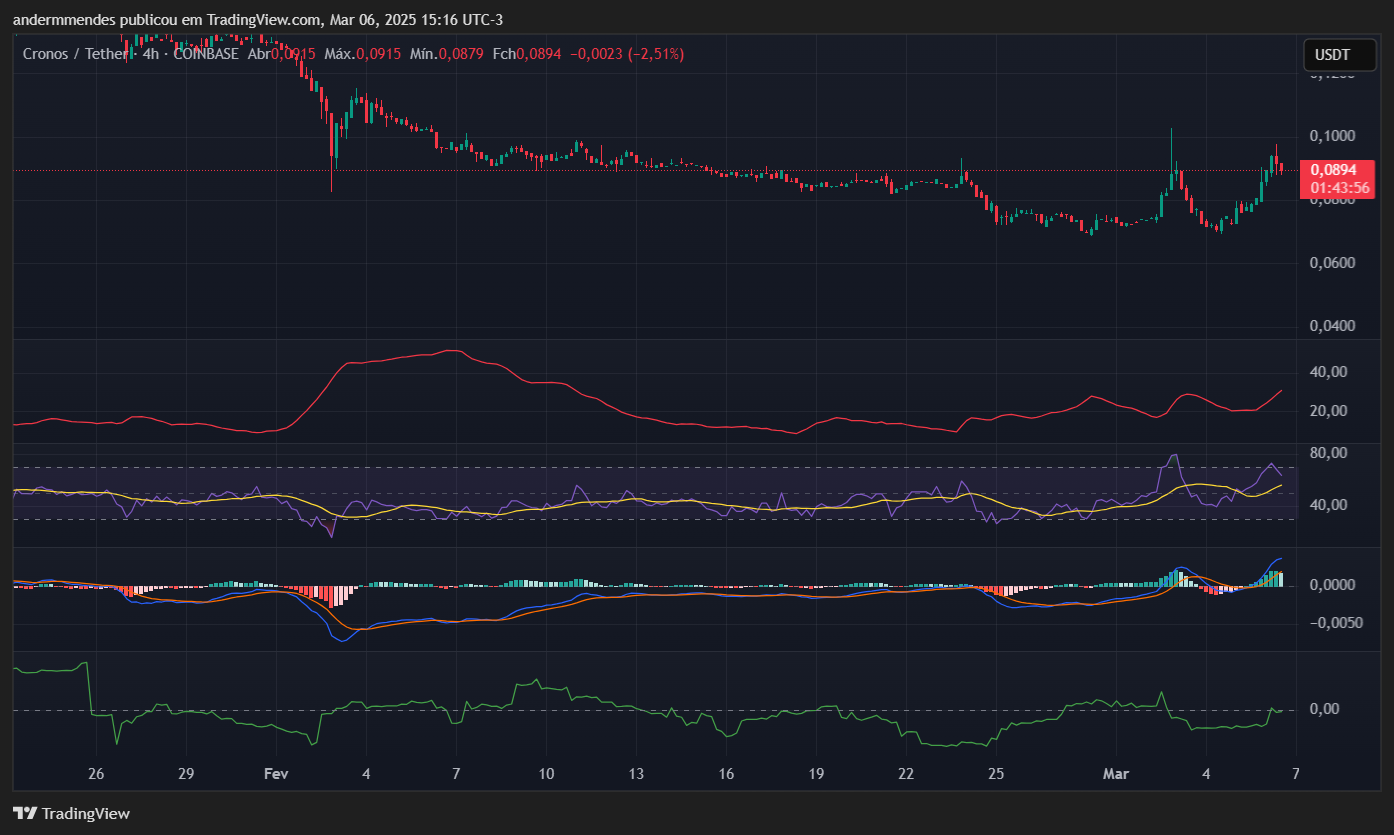Click the 0,1000 price axis label
1394x835 pixels.
[x=1332, y=136]
